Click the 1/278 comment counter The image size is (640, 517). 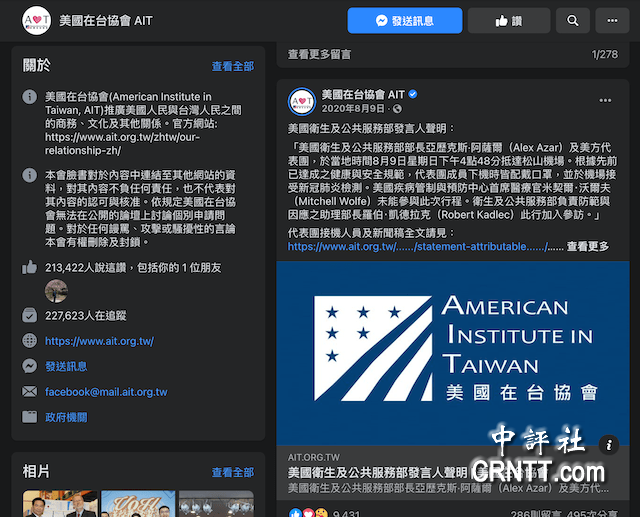coord(604,54)
